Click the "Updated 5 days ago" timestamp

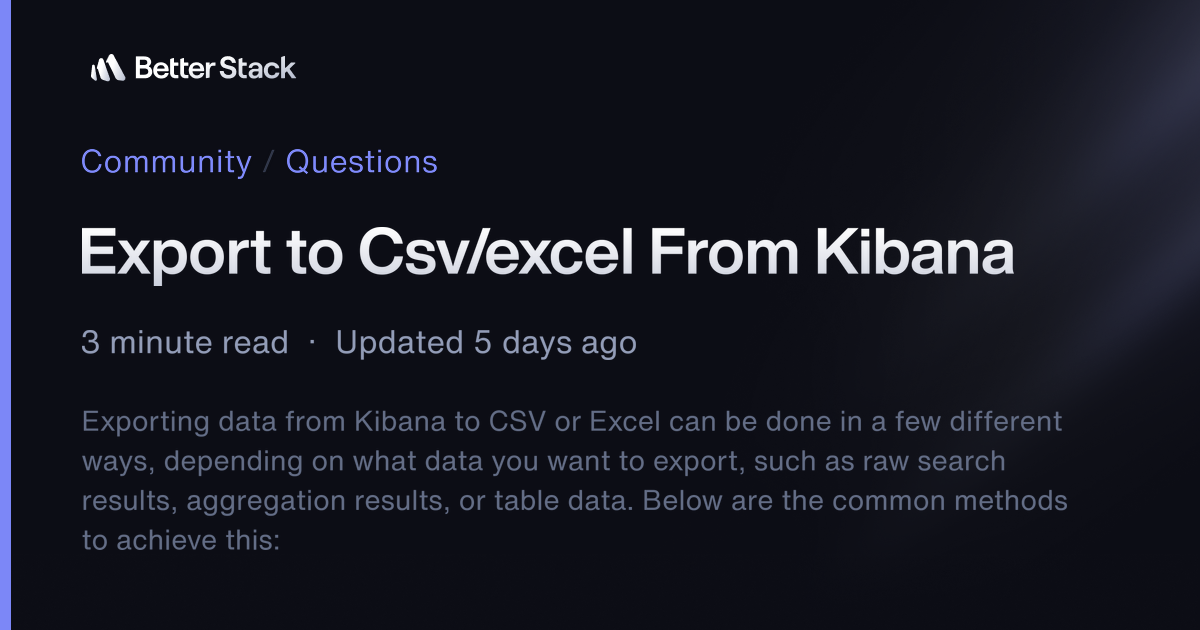(x=486, y=343)
